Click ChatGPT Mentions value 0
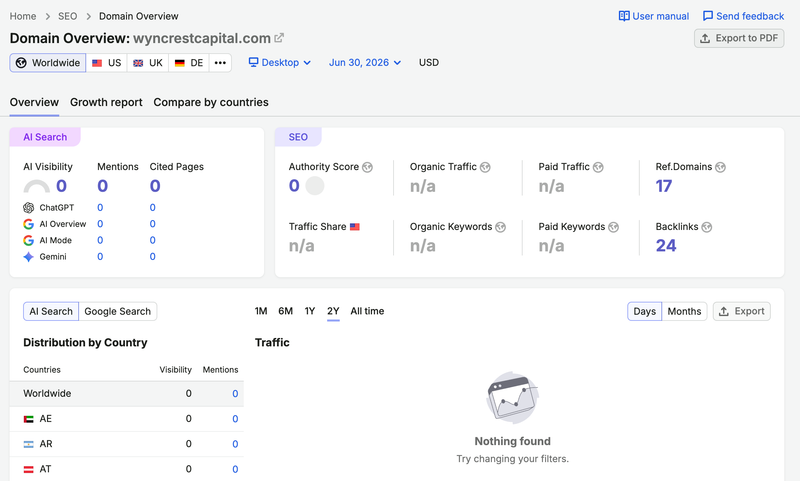The image size is (800, 481). (x=100, y=208)
